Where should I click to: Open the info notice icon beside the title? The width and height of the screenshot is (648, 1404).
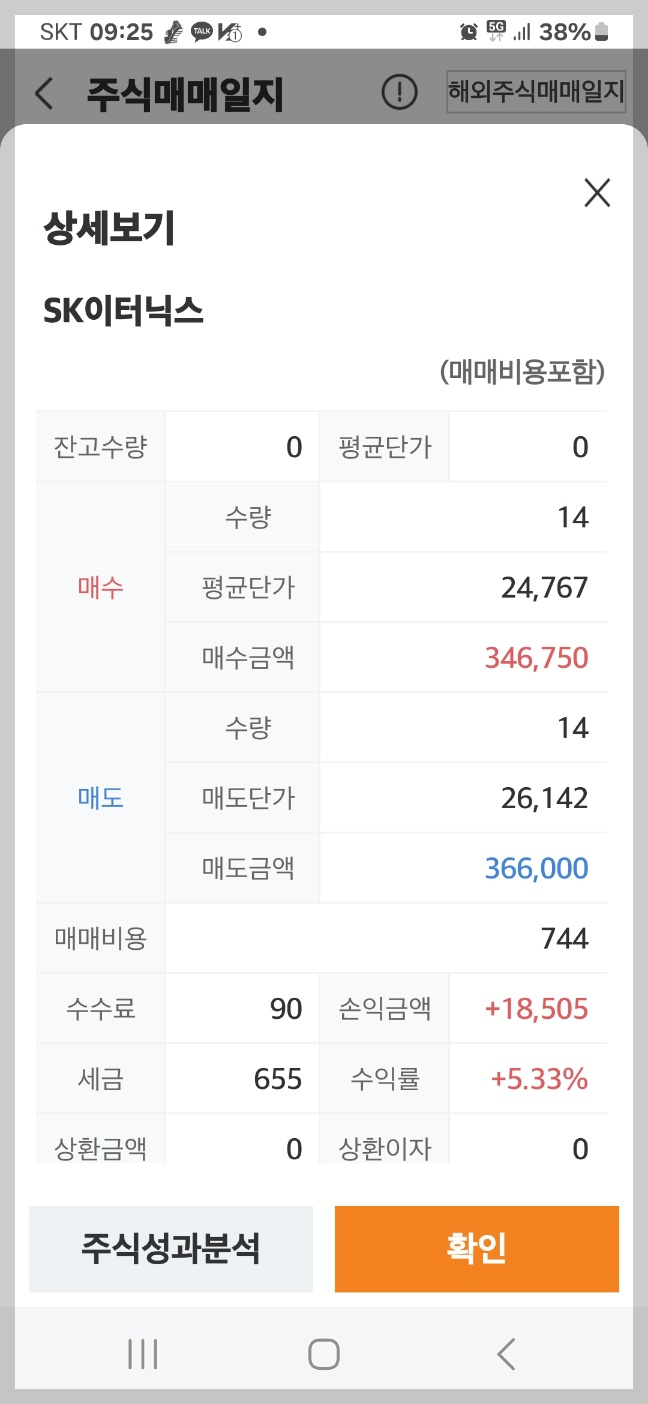(x=397, y=92)
